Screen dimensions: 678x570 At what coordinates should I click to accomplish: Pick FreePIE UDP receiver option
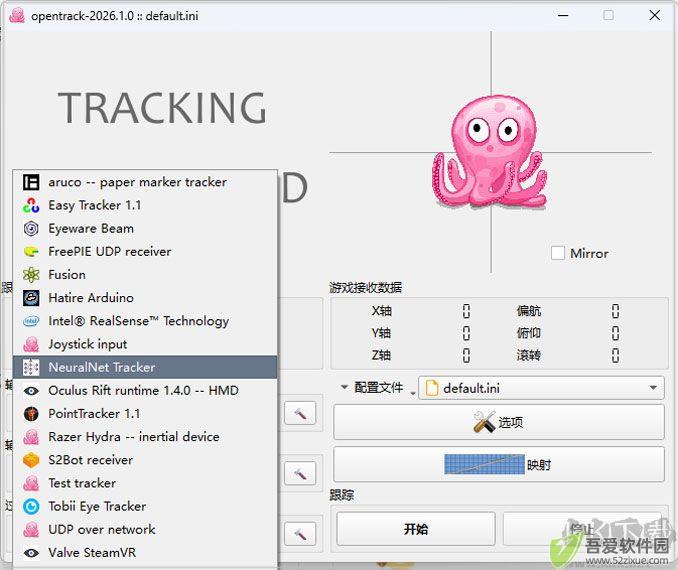click(x=145, y=252)
